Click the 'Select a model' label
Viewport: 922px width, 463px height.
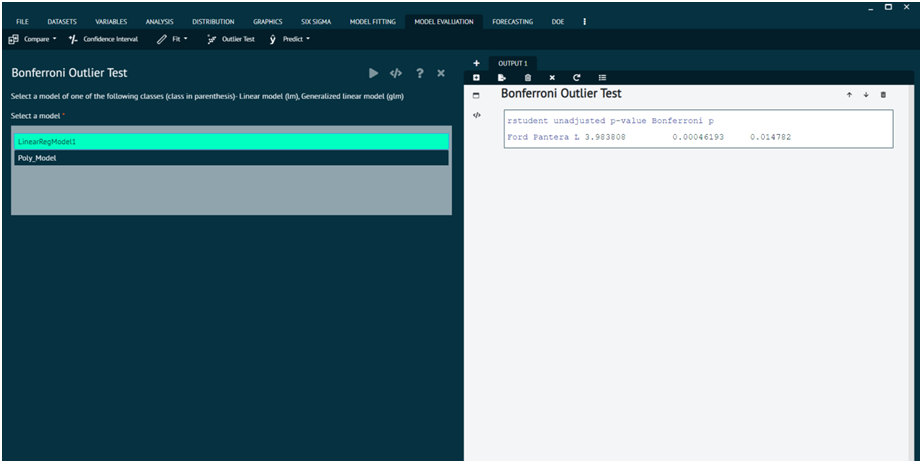pyautogui.click(x=35, y=116)
